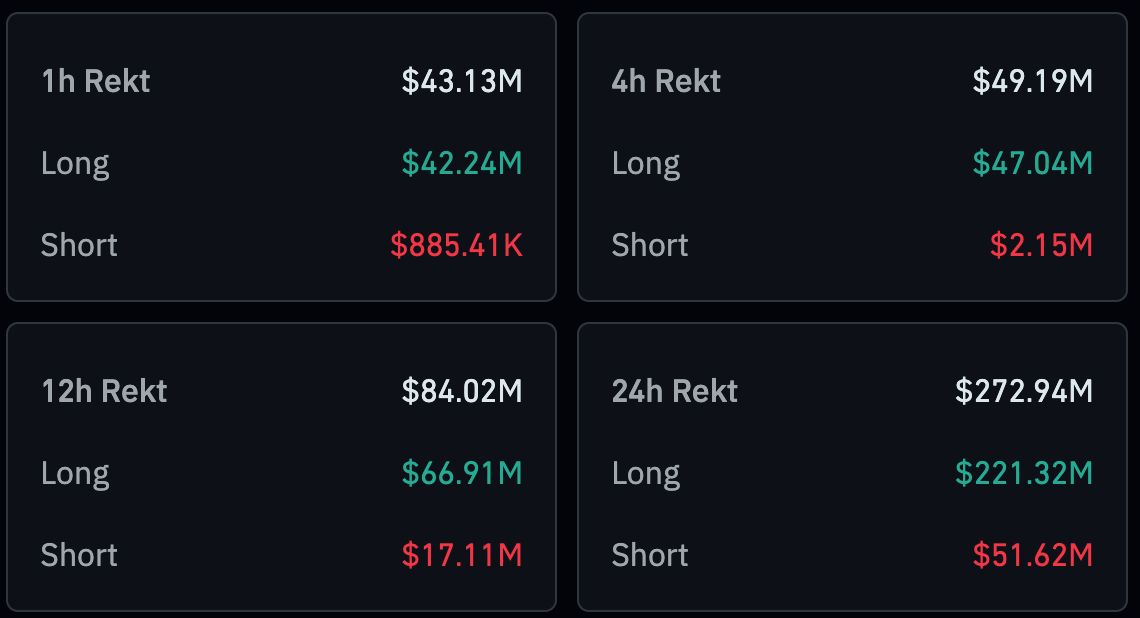
Task: Click the 4h Rekt card title
Action: [x=666, y=81]
